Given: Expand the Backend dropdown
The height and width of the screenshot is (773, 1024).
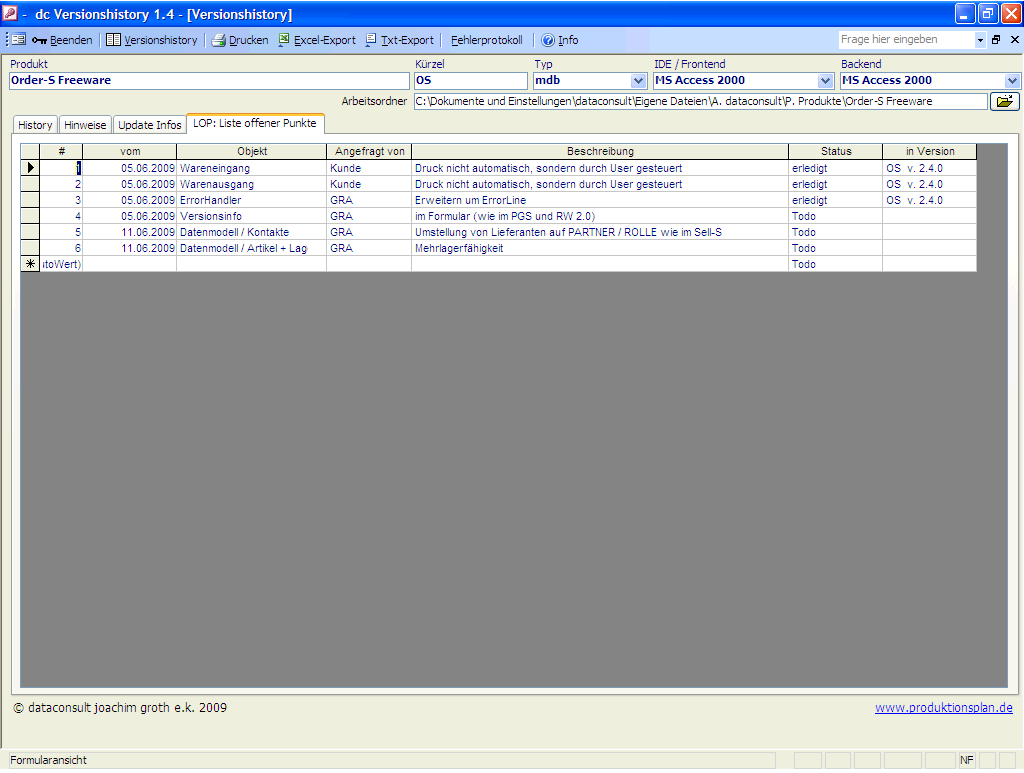Looking at the screenshot, I should point(1012,81).
